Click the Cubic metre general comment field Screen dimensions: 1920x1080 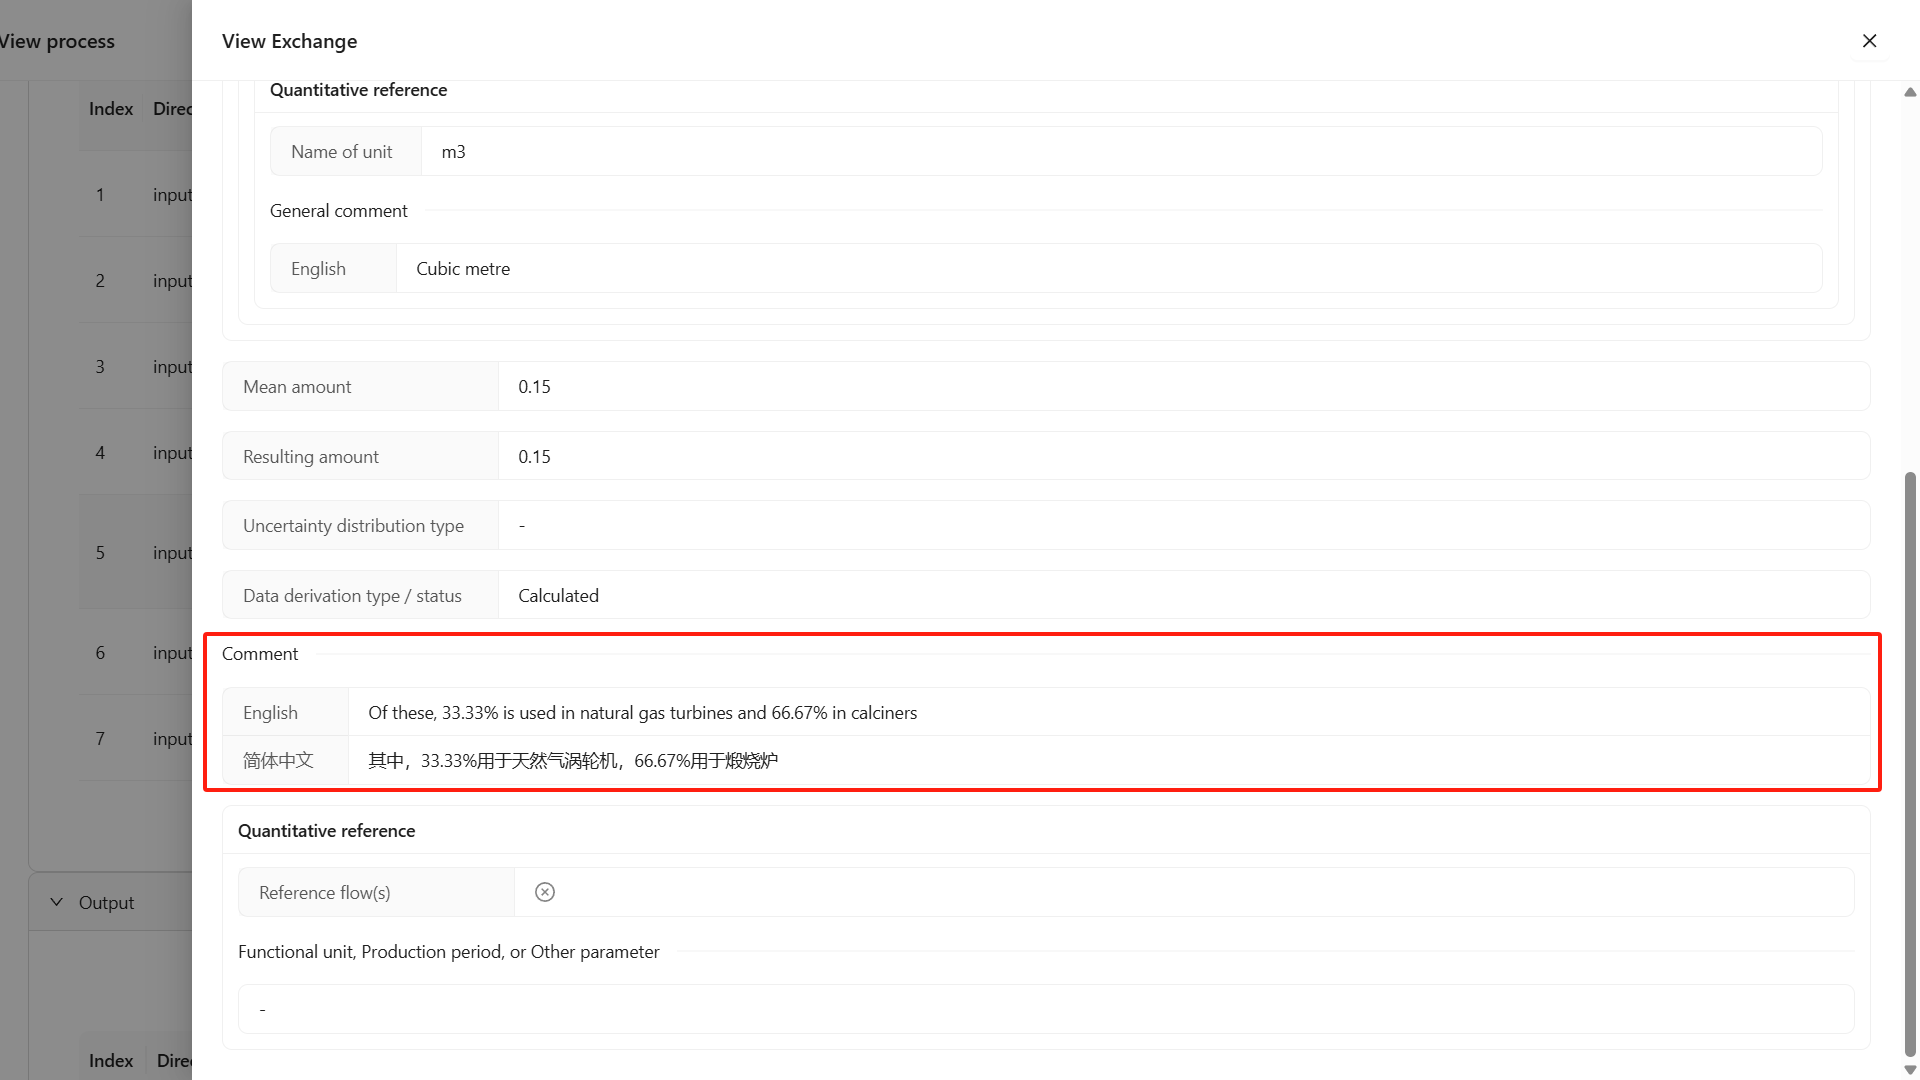[x=463, y=269]
